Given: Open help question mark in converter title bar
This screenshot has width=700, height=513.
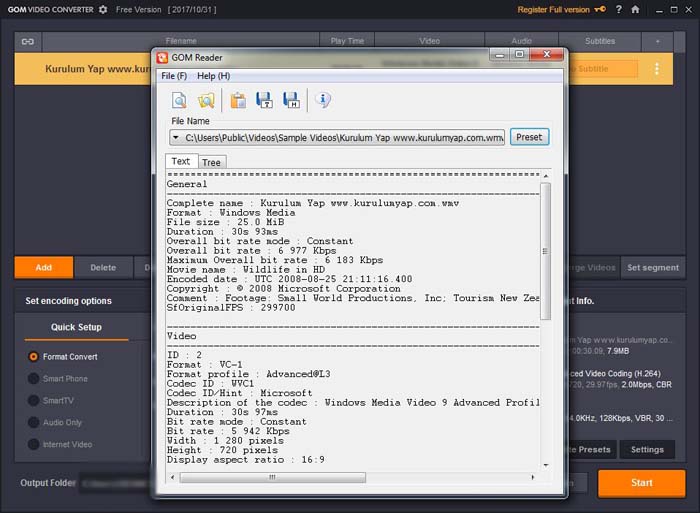Looking at the screenshot, I should click(618, 9).
